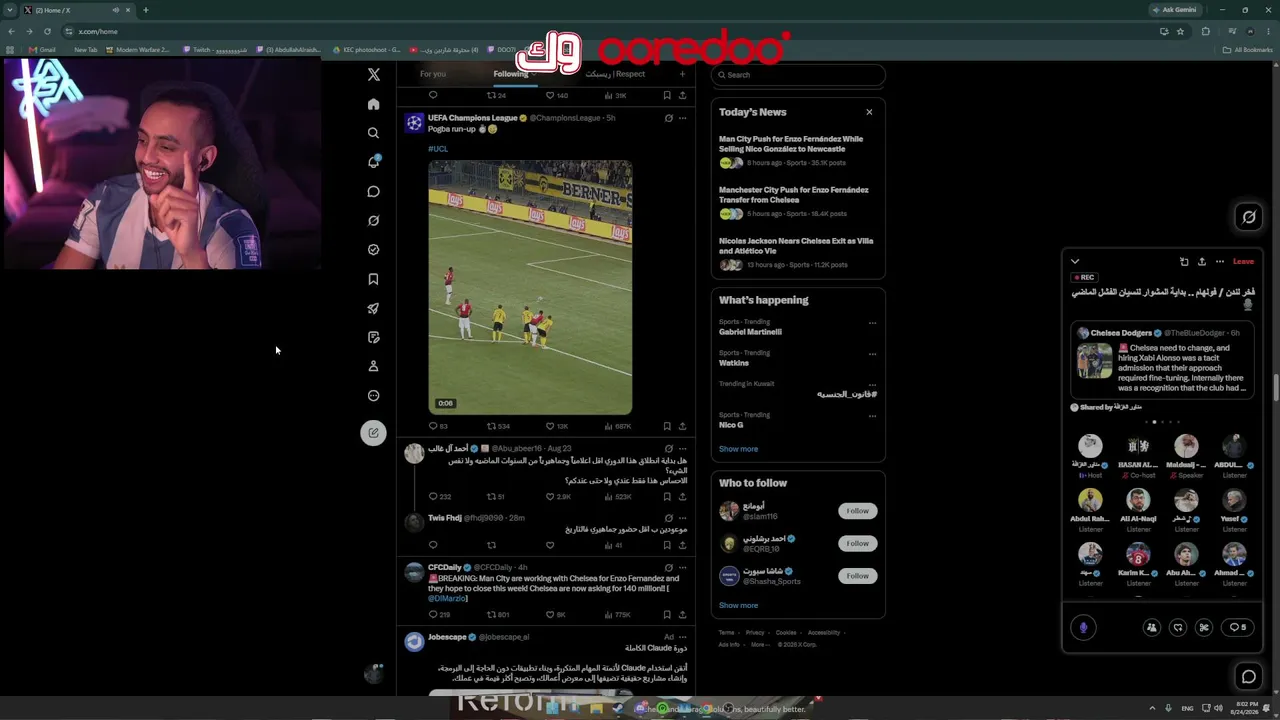
Task: Open the Space participants list icon
Action: pyautogui.click(x=1152, y=627)
